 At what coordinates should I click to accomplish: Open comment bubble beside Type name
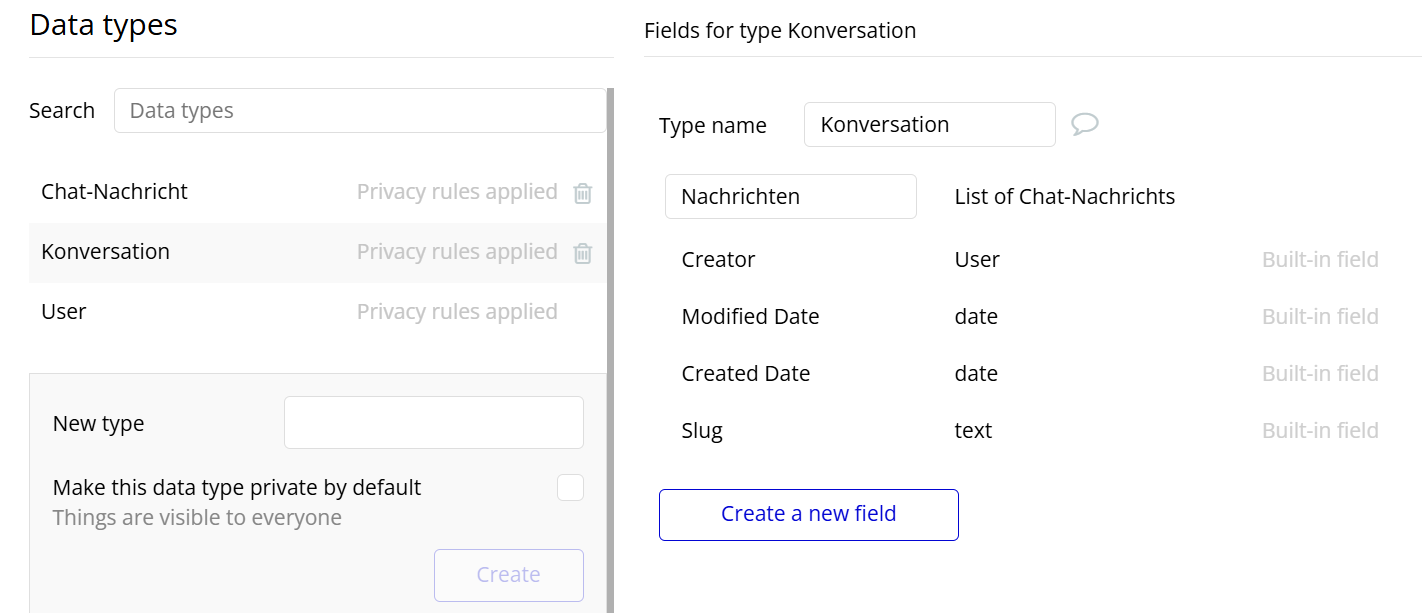pyautogui.click(x=1084, y=124)
